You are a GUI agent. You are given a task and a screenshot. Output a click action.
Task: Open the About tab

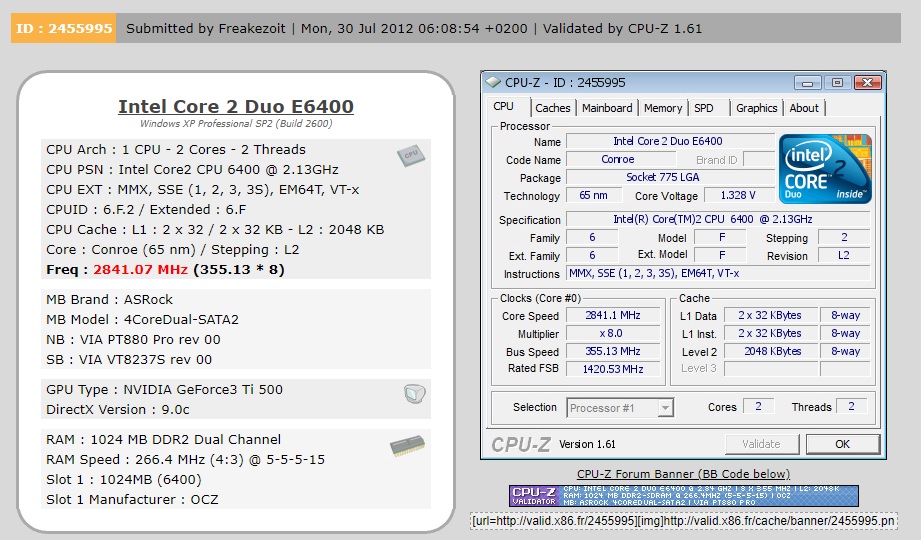[804, 108]
